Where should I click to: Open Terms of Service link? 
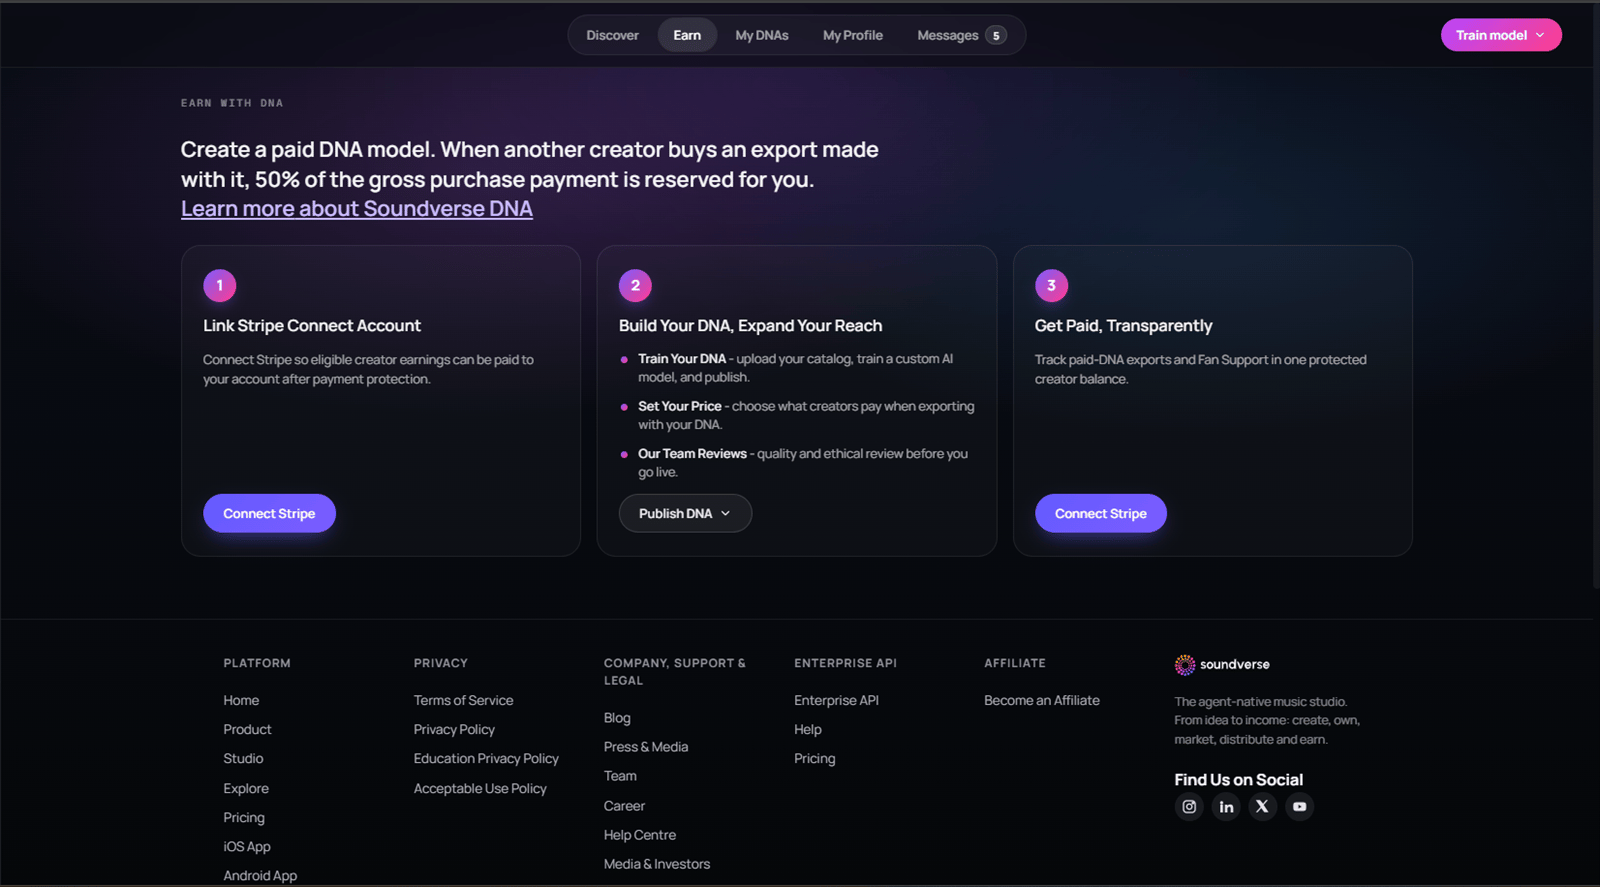point(463,700)
